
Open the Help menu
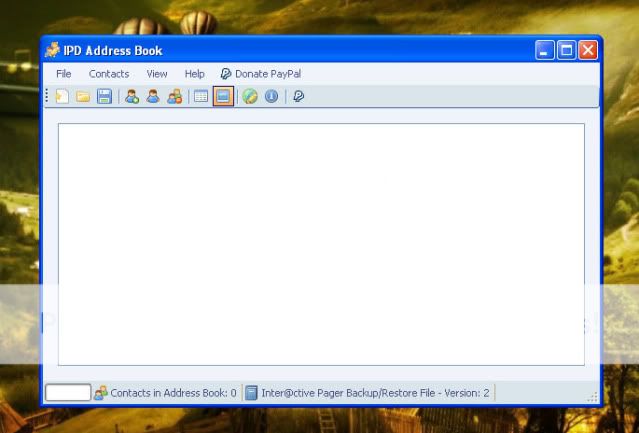(x=194, y=74)
